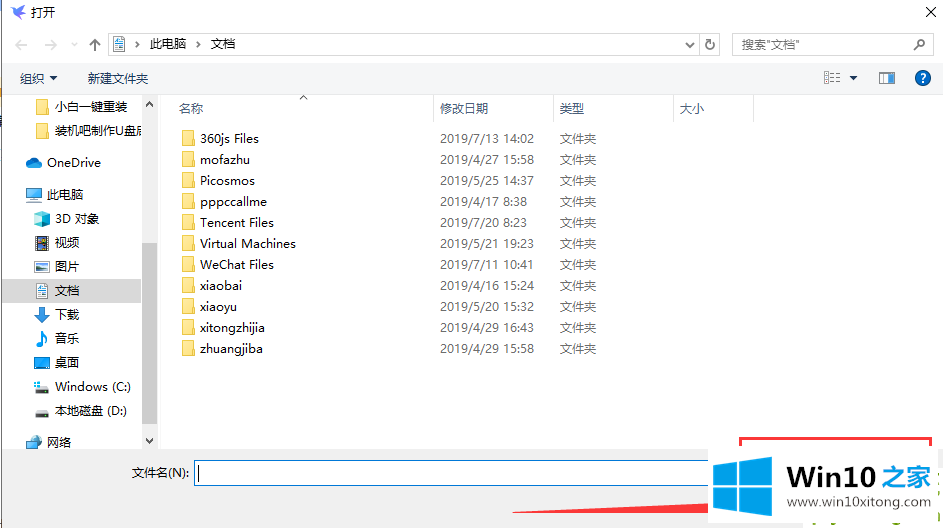Open the view options dropdown arrow
This screenshot has height=528, width=943.
click(853, 78)
